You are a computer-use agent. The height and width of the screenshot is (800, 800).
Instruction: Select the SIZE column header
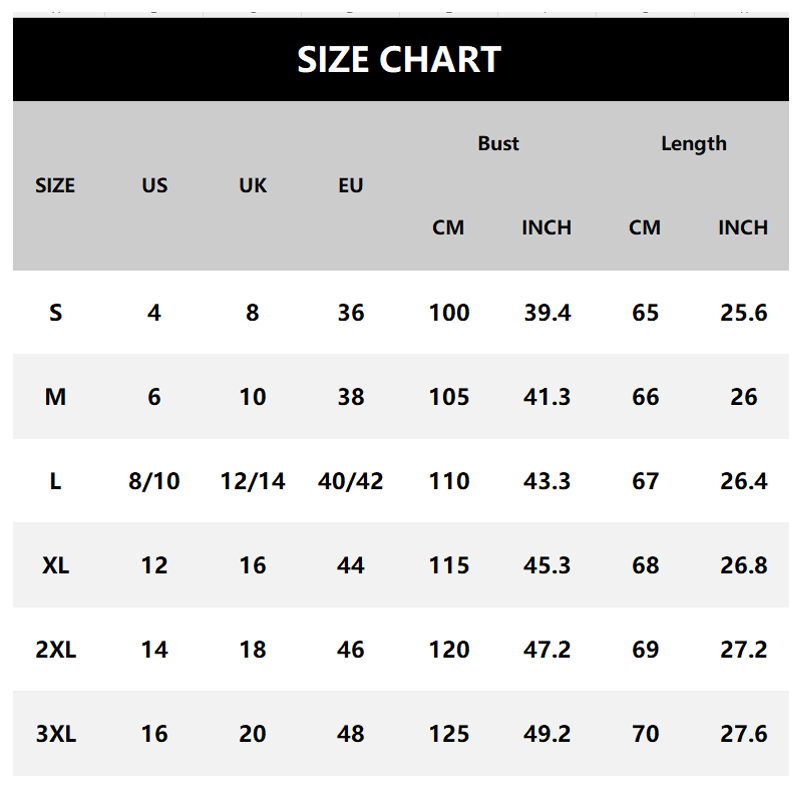tap(55, 185)
